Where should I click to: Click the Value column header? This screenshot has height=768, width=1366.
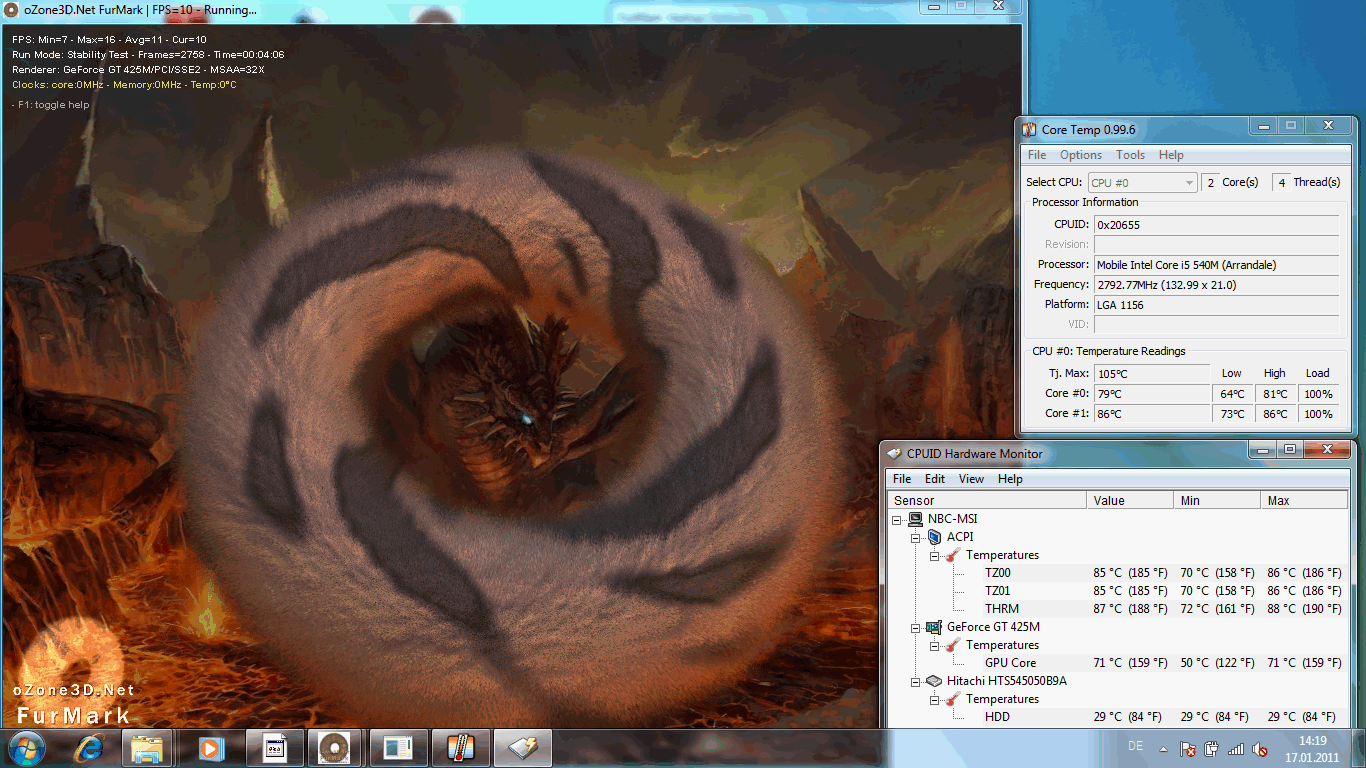[1130, 501]
